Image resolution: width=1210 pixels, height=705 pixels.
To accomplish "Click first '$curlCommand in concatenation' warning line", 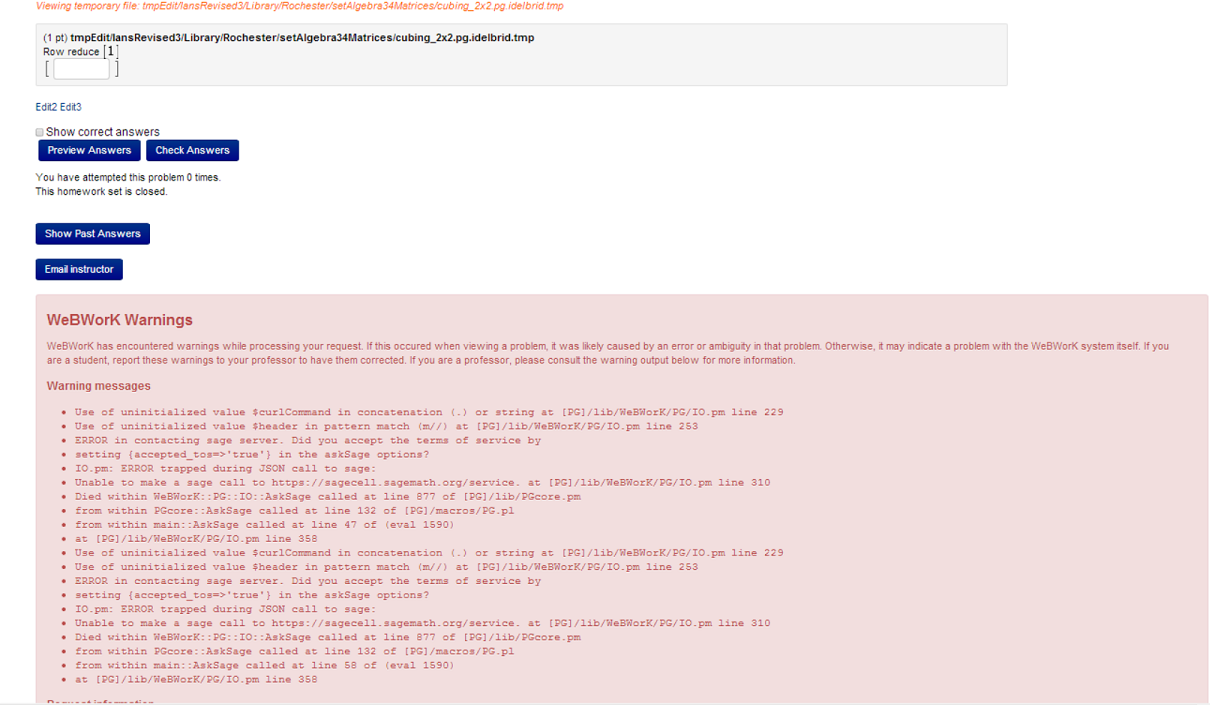I will pos(429,412).
